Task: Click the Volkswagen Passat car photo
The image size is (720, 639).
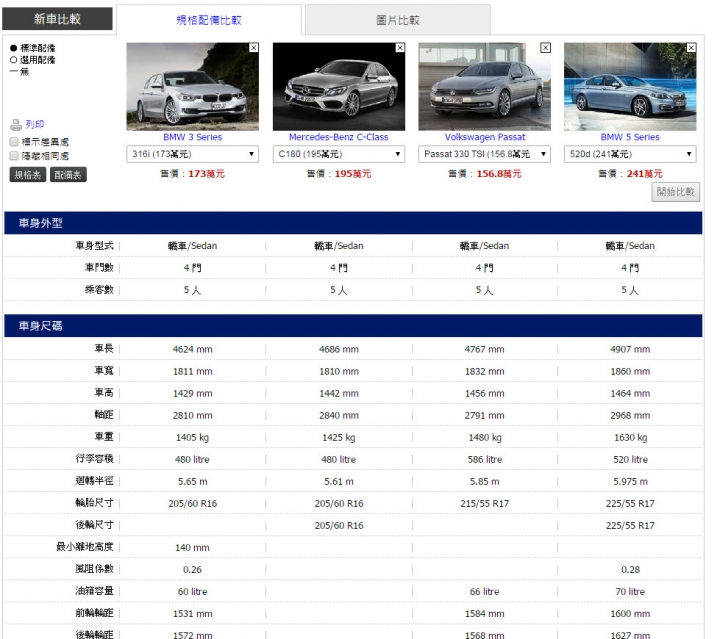Action: 484,87
